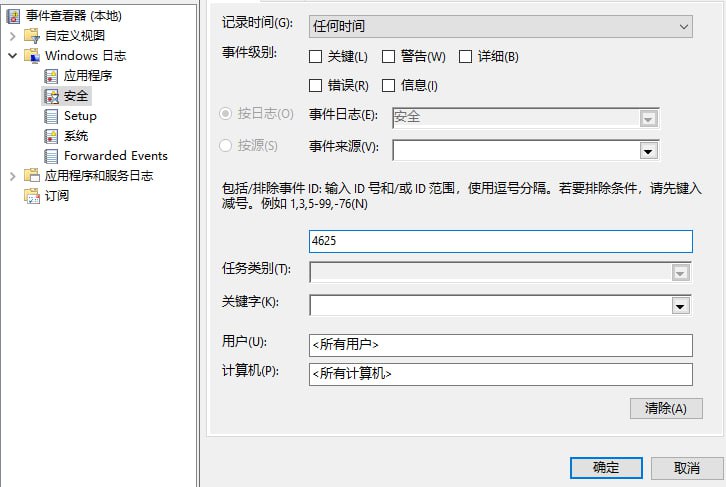Select the 按日志(O) radio button
This screenshot has width=726, height=487.
coord(225,114)
